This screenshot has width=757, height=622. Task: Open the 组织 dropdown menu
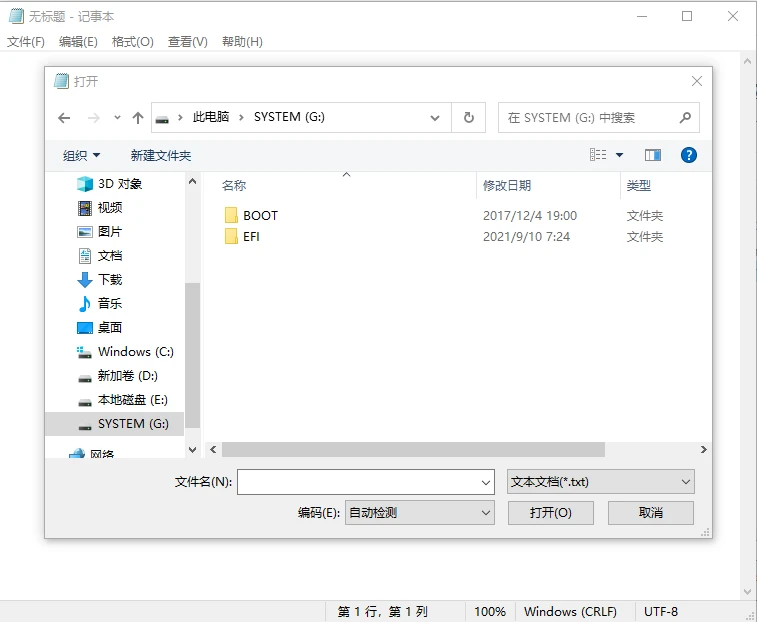[x=81, y=155]
